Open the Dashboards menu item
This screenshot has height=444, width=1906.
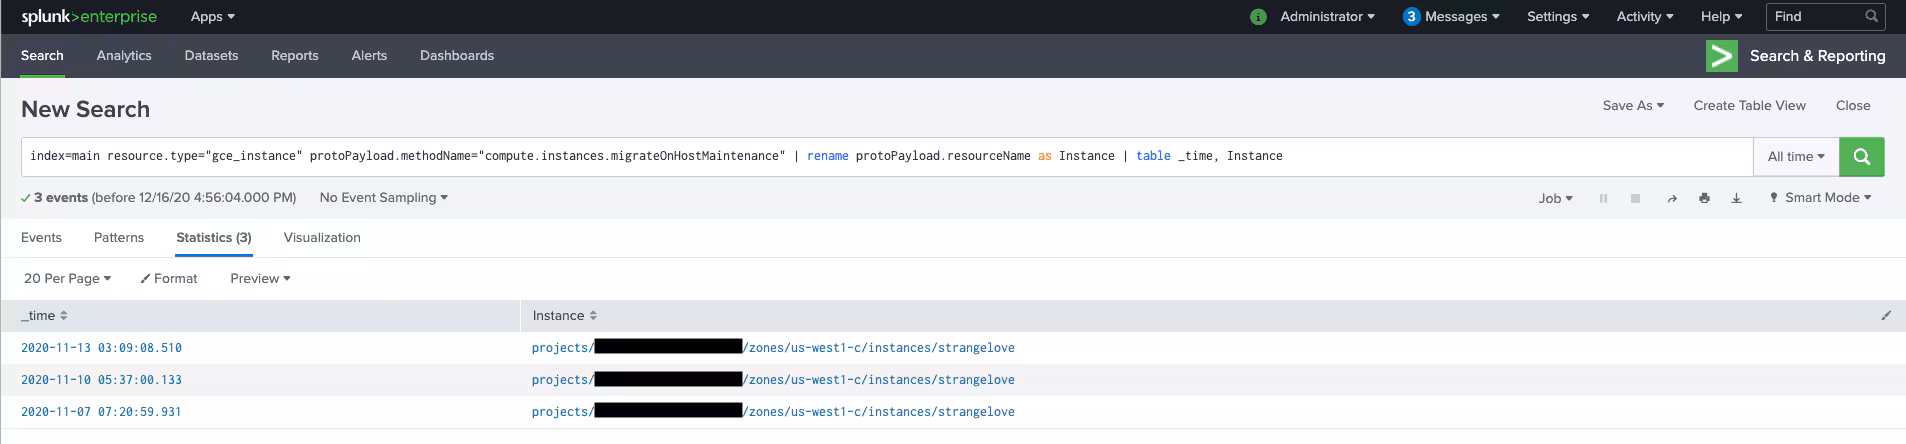456,55
